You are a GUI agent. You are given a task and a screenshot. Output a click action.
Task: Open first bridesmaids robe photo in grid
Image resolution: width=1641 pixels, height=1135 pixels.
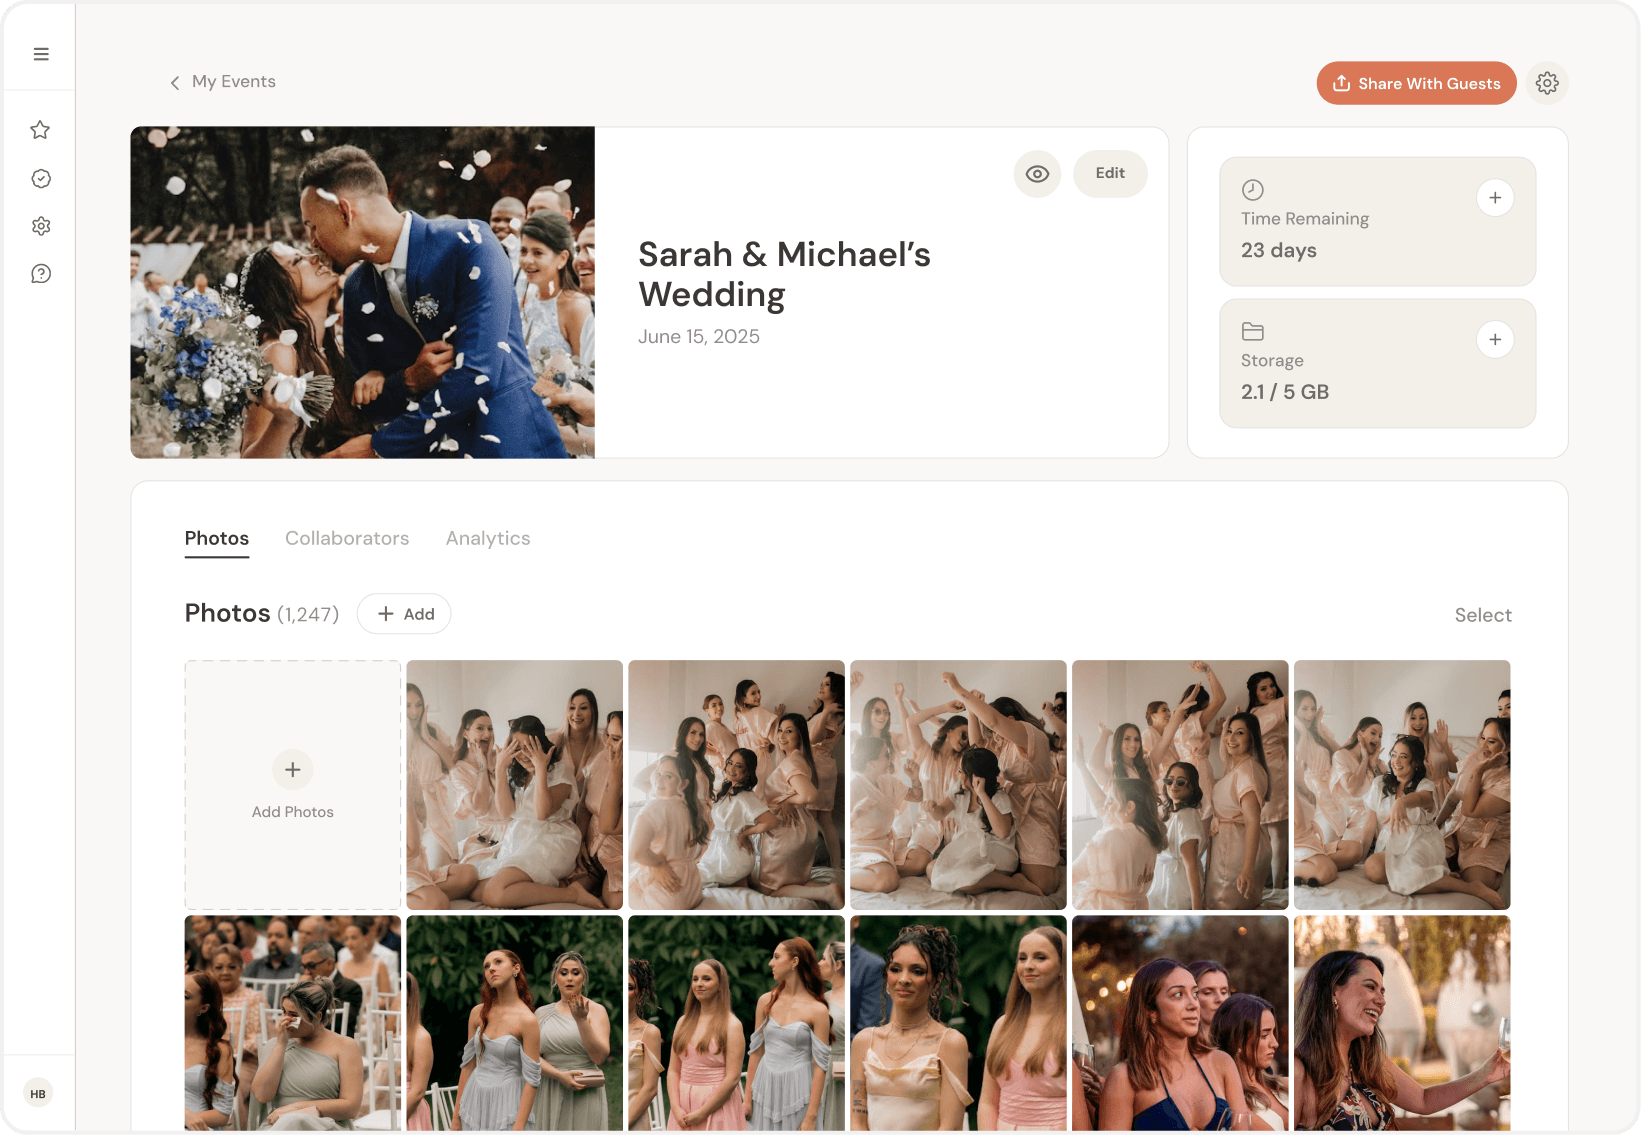click(x=515, y=785)
